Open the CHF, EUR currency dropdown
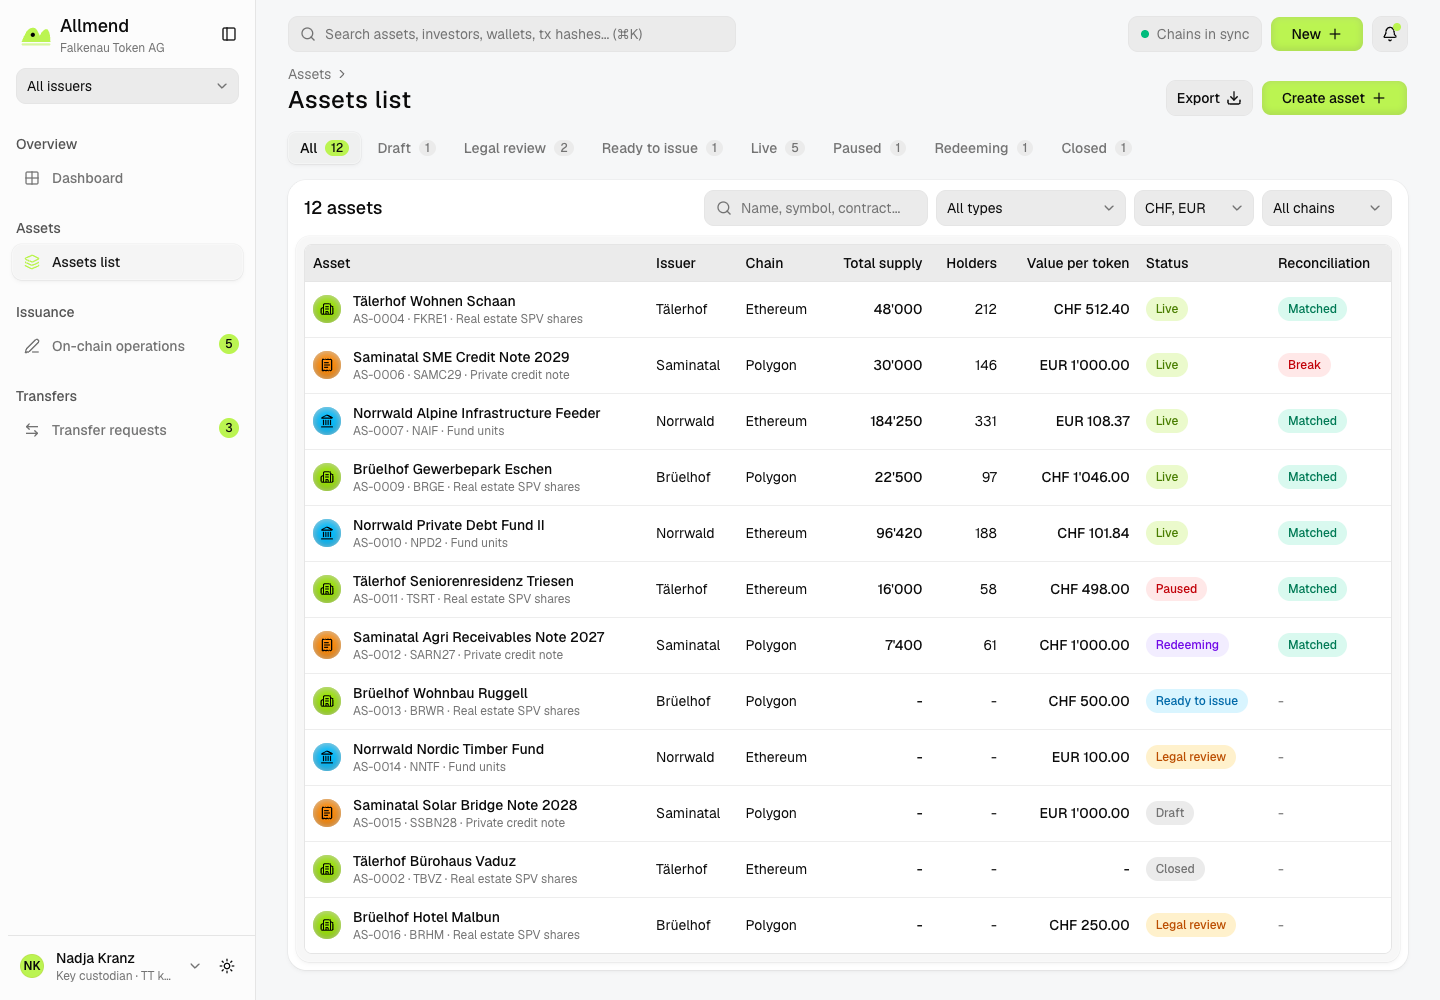Screen dimensions: 1440x1000 1193,208
